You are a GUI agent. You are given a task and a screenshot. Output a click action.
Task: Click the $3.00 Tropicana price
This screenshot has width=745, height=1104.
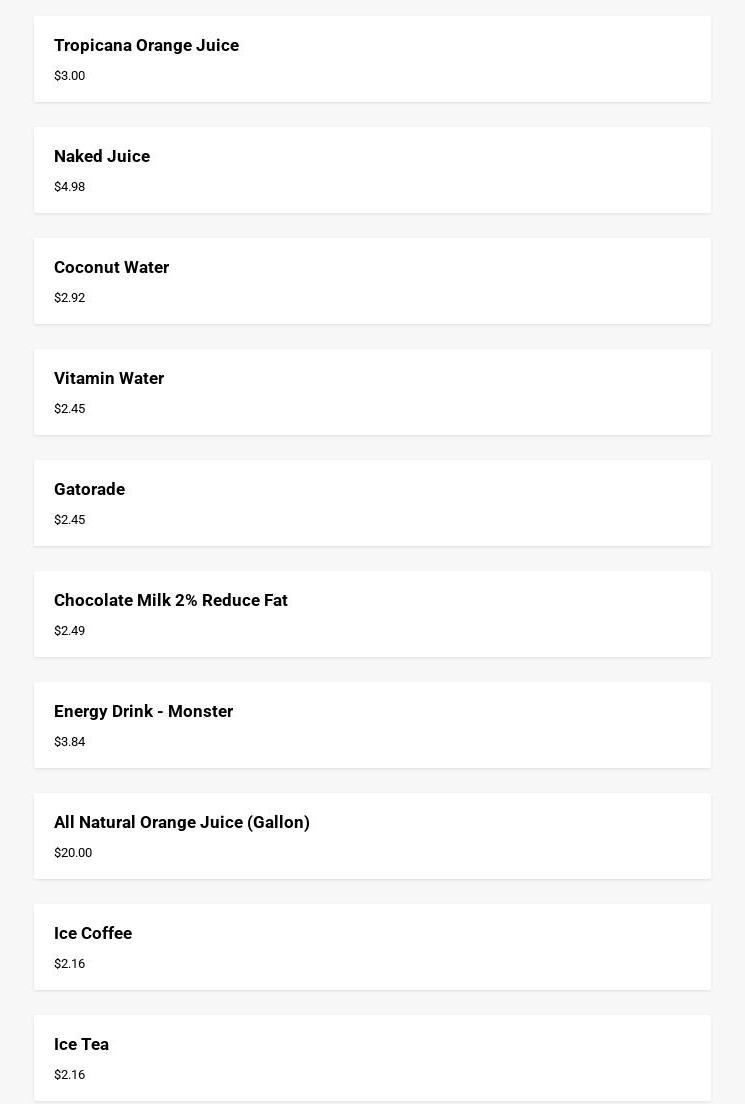tap(70, 76)
